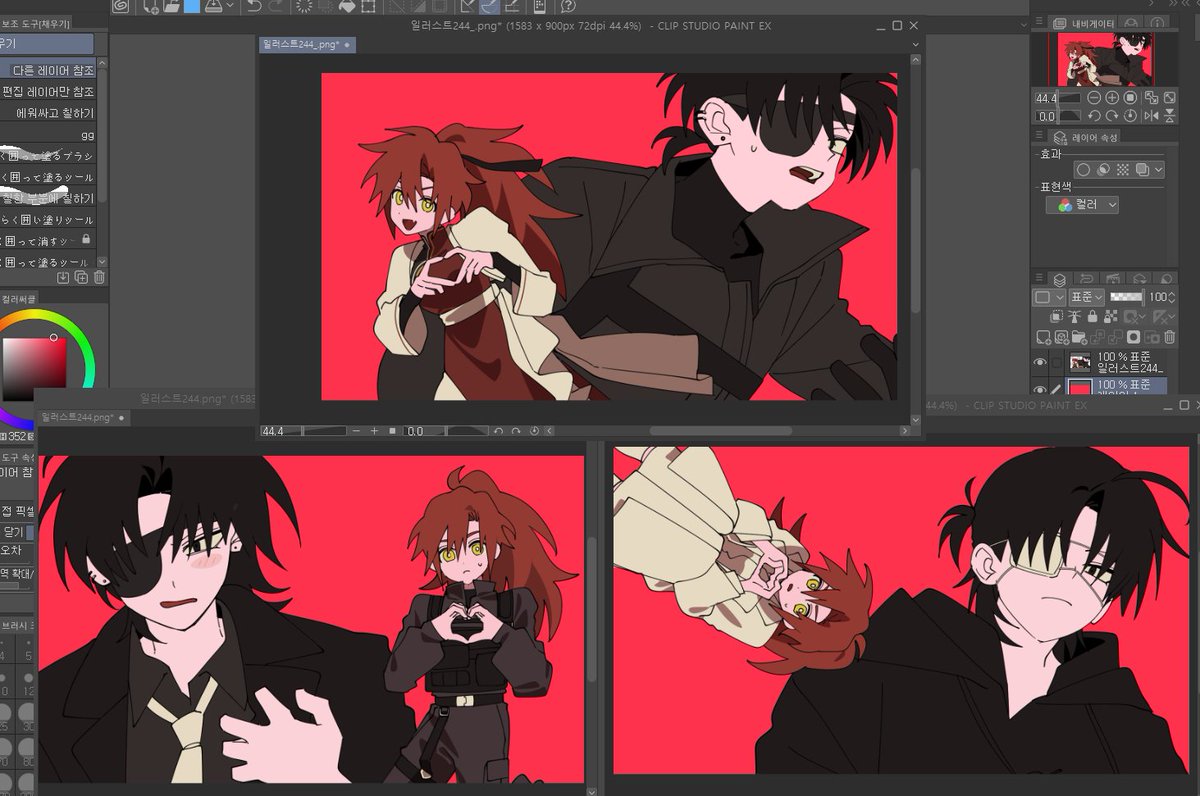1200x796 pixels.
Task: Select 에워싸고 칠하기 sub tool
Action: (x=48, y=113)
